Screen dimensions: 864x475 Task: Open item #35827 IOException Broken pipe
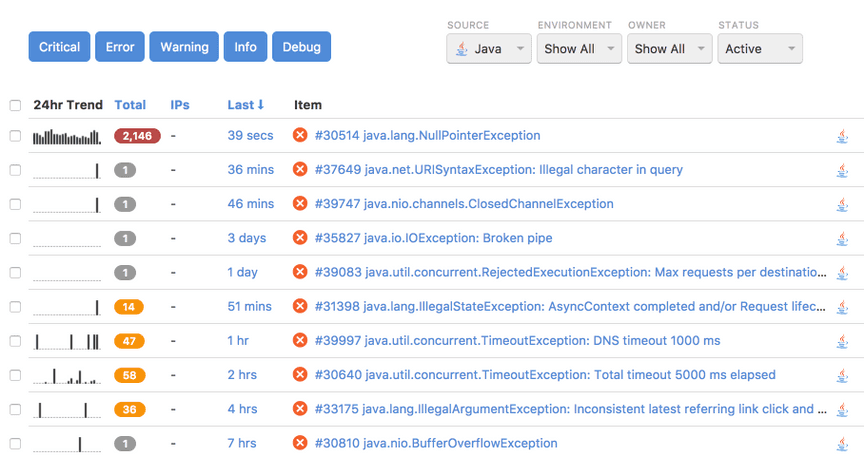tap(433, 238)
